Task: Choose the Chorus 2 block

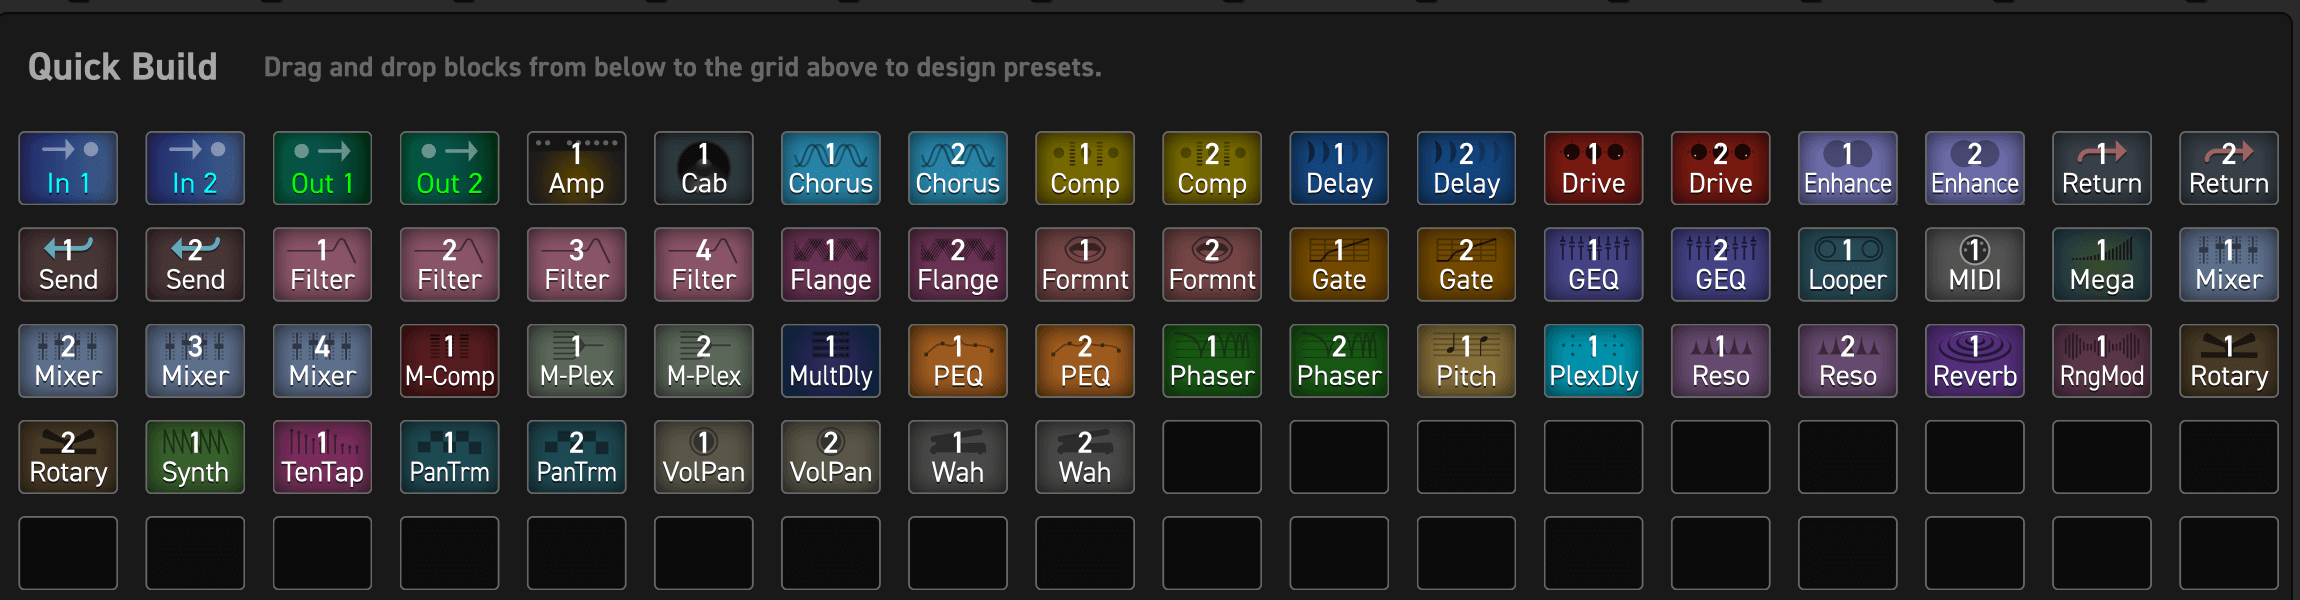Action: [958, 168]
